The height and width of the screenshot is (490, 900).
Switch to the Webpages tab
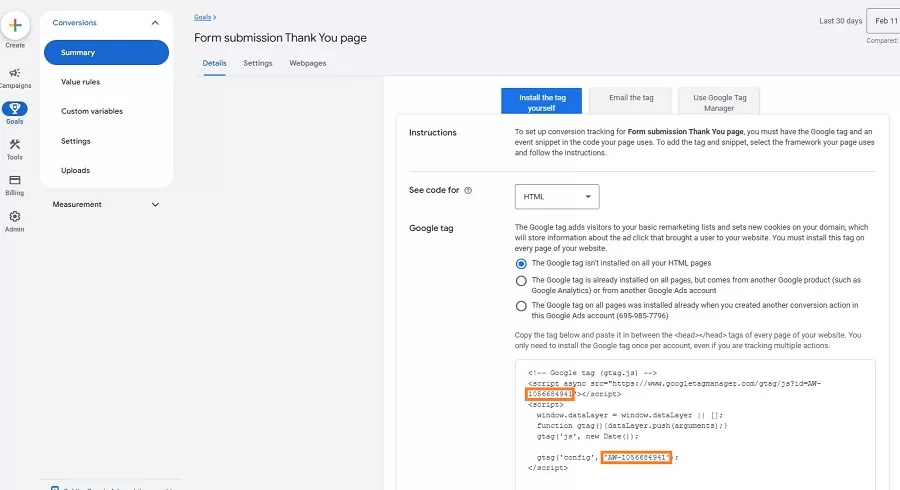pyautogui.click(x=308, y=63)
